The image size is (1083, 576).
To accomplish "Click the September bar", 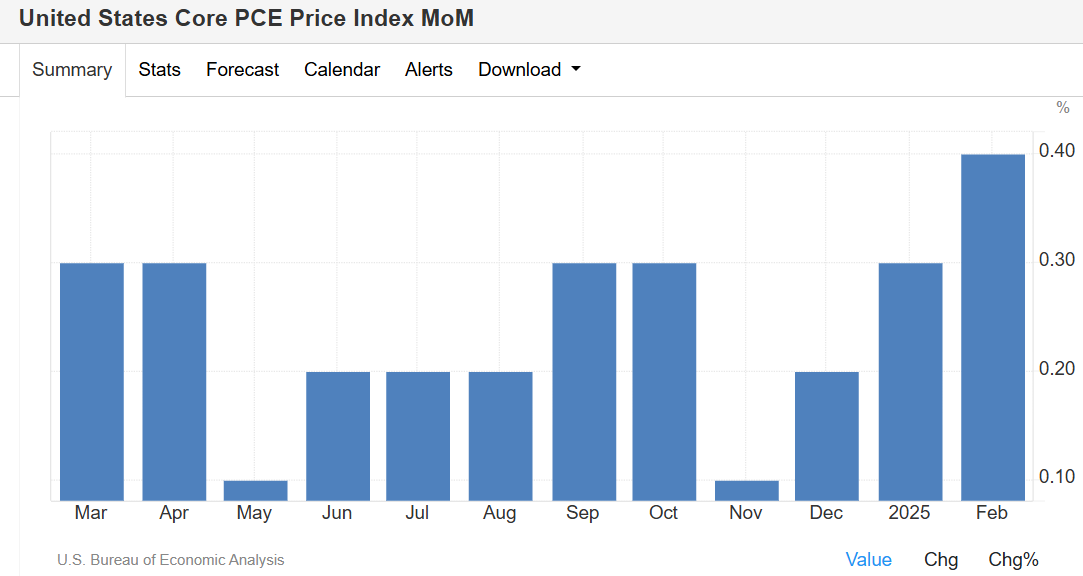I will tap(584, 381).
